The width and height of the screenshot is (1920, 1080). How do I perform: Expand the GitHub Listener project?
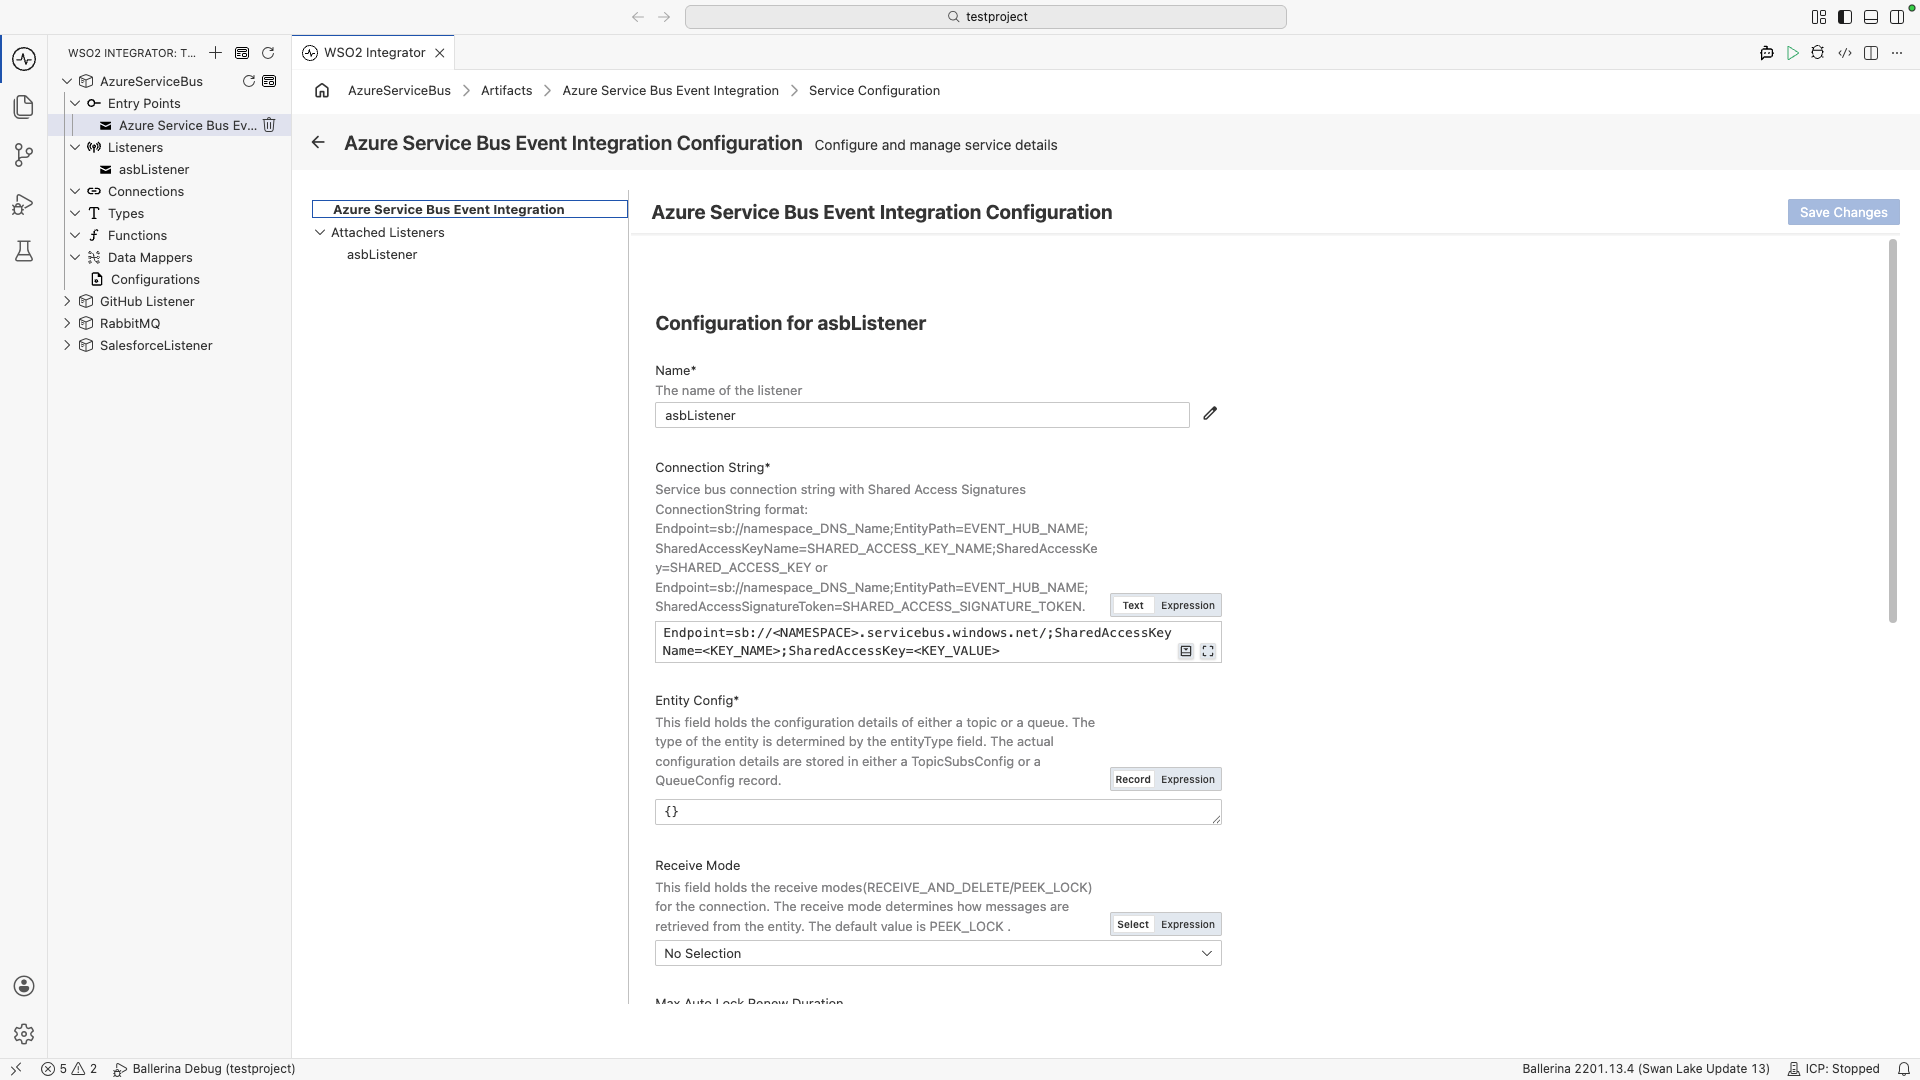[67, 302]
